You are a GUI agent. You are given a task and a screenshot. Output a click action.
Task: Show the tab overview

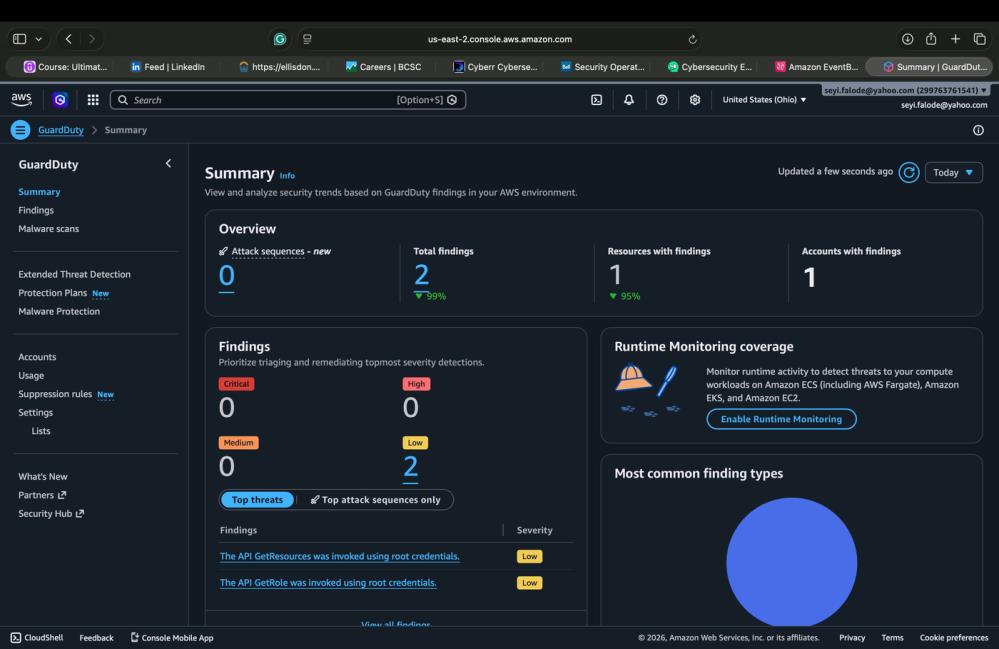980,39
